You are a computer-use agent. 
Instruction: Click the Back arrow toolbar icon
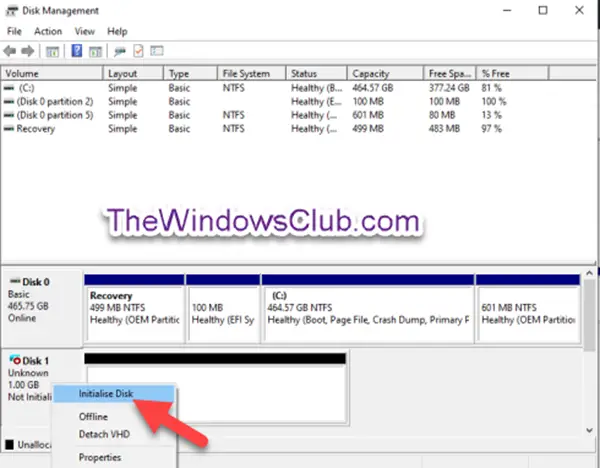click(x=10, y=51)
